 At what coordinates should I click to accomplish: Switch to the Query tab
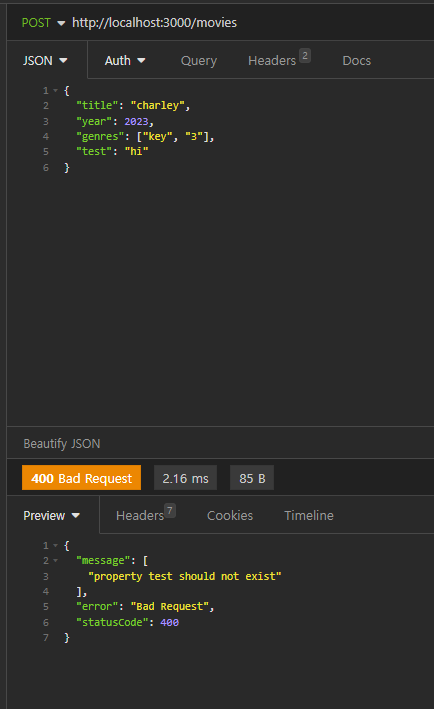click(x=199, y=61)
